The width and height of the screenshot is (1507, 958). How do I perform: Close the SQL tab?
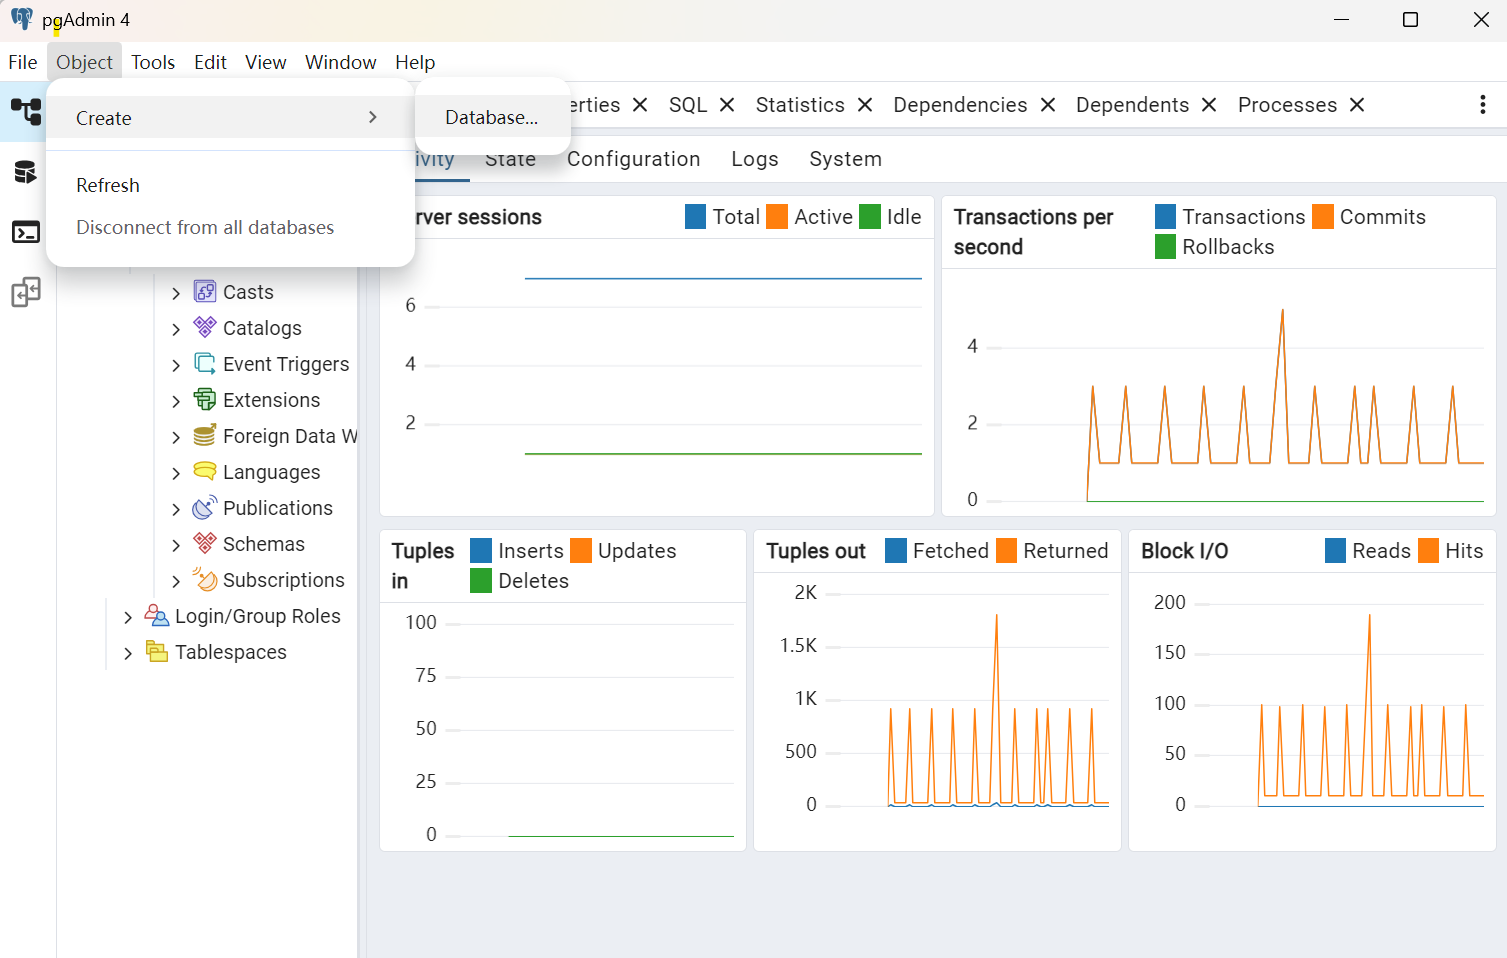[727, 105]
